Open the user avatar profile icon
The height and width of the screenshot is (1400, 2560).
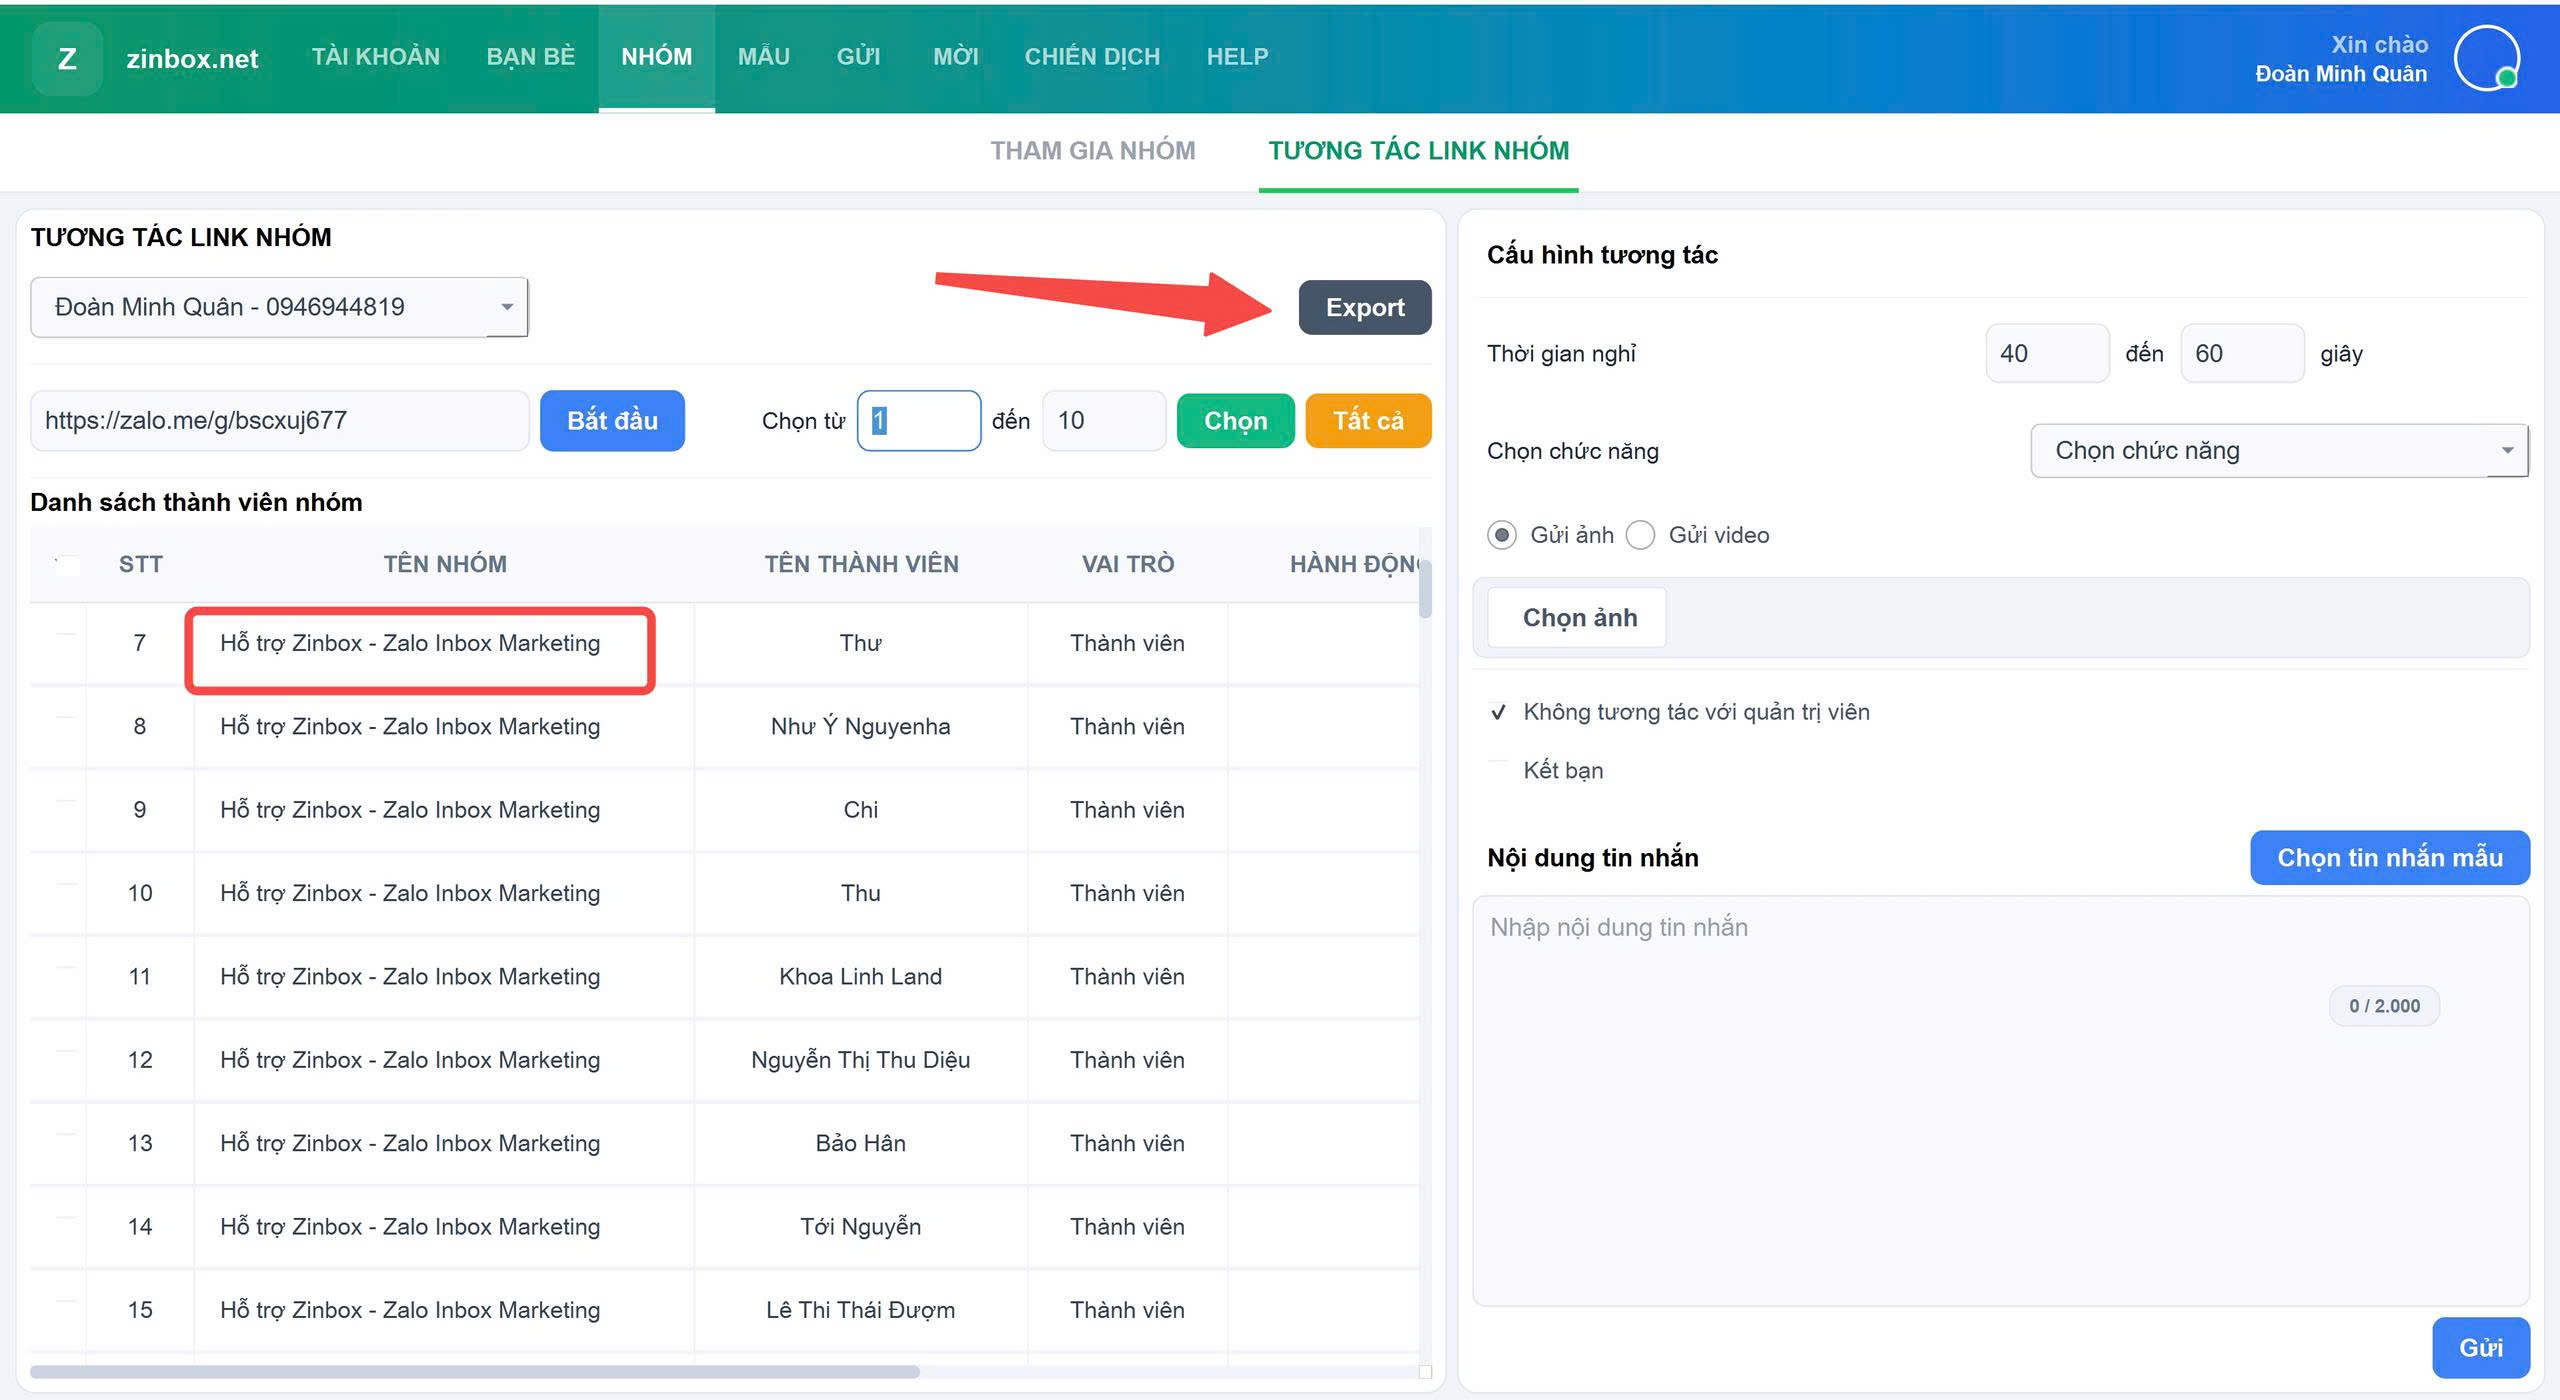[2486, 59]
